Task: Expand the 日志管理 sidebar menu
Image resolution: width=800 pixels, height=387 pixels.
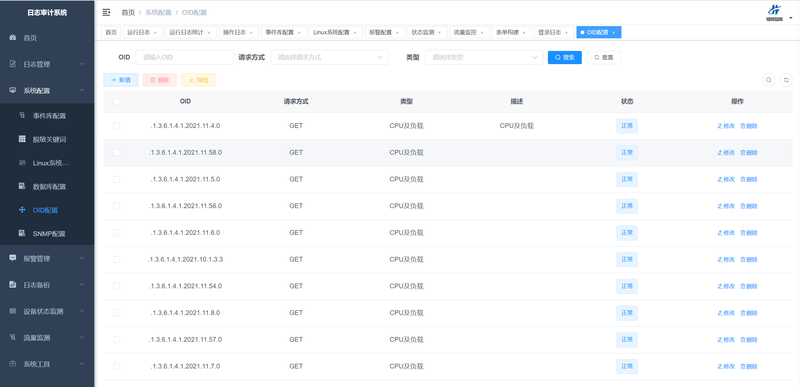Action: click(82, 64)
